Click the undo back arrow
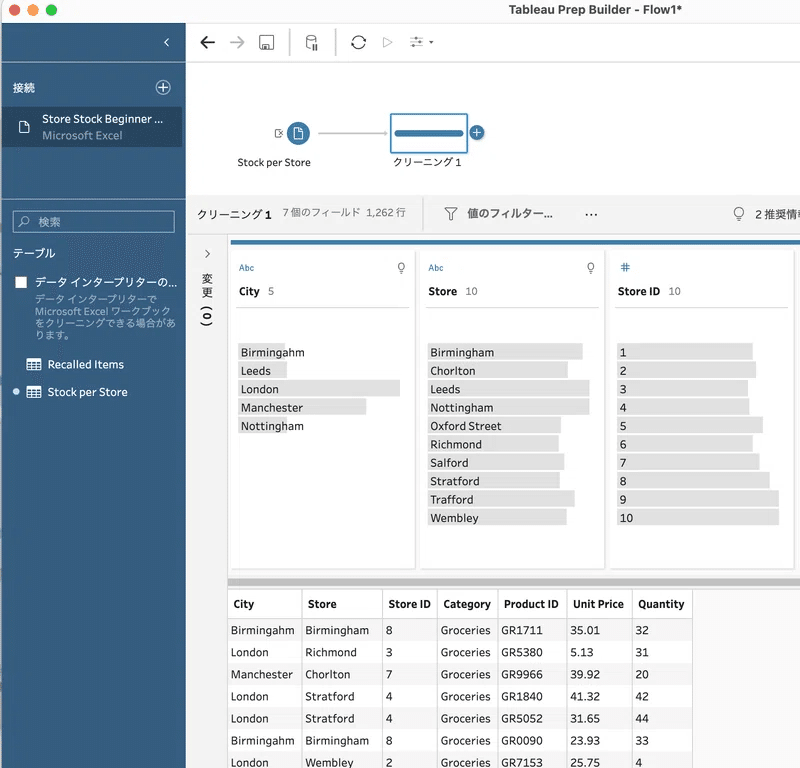This screenshot has width=800, height=768. coord(208,42)
